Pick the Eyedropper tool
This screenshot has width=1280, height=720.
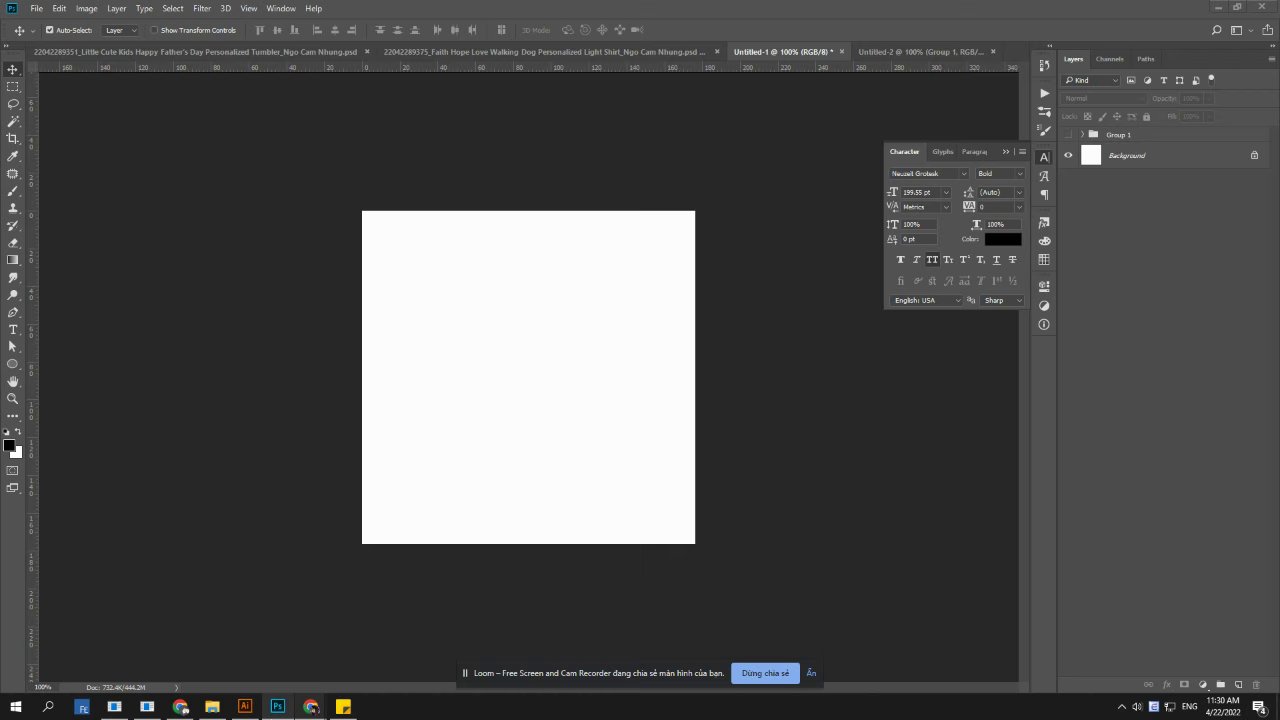[13, 156]
